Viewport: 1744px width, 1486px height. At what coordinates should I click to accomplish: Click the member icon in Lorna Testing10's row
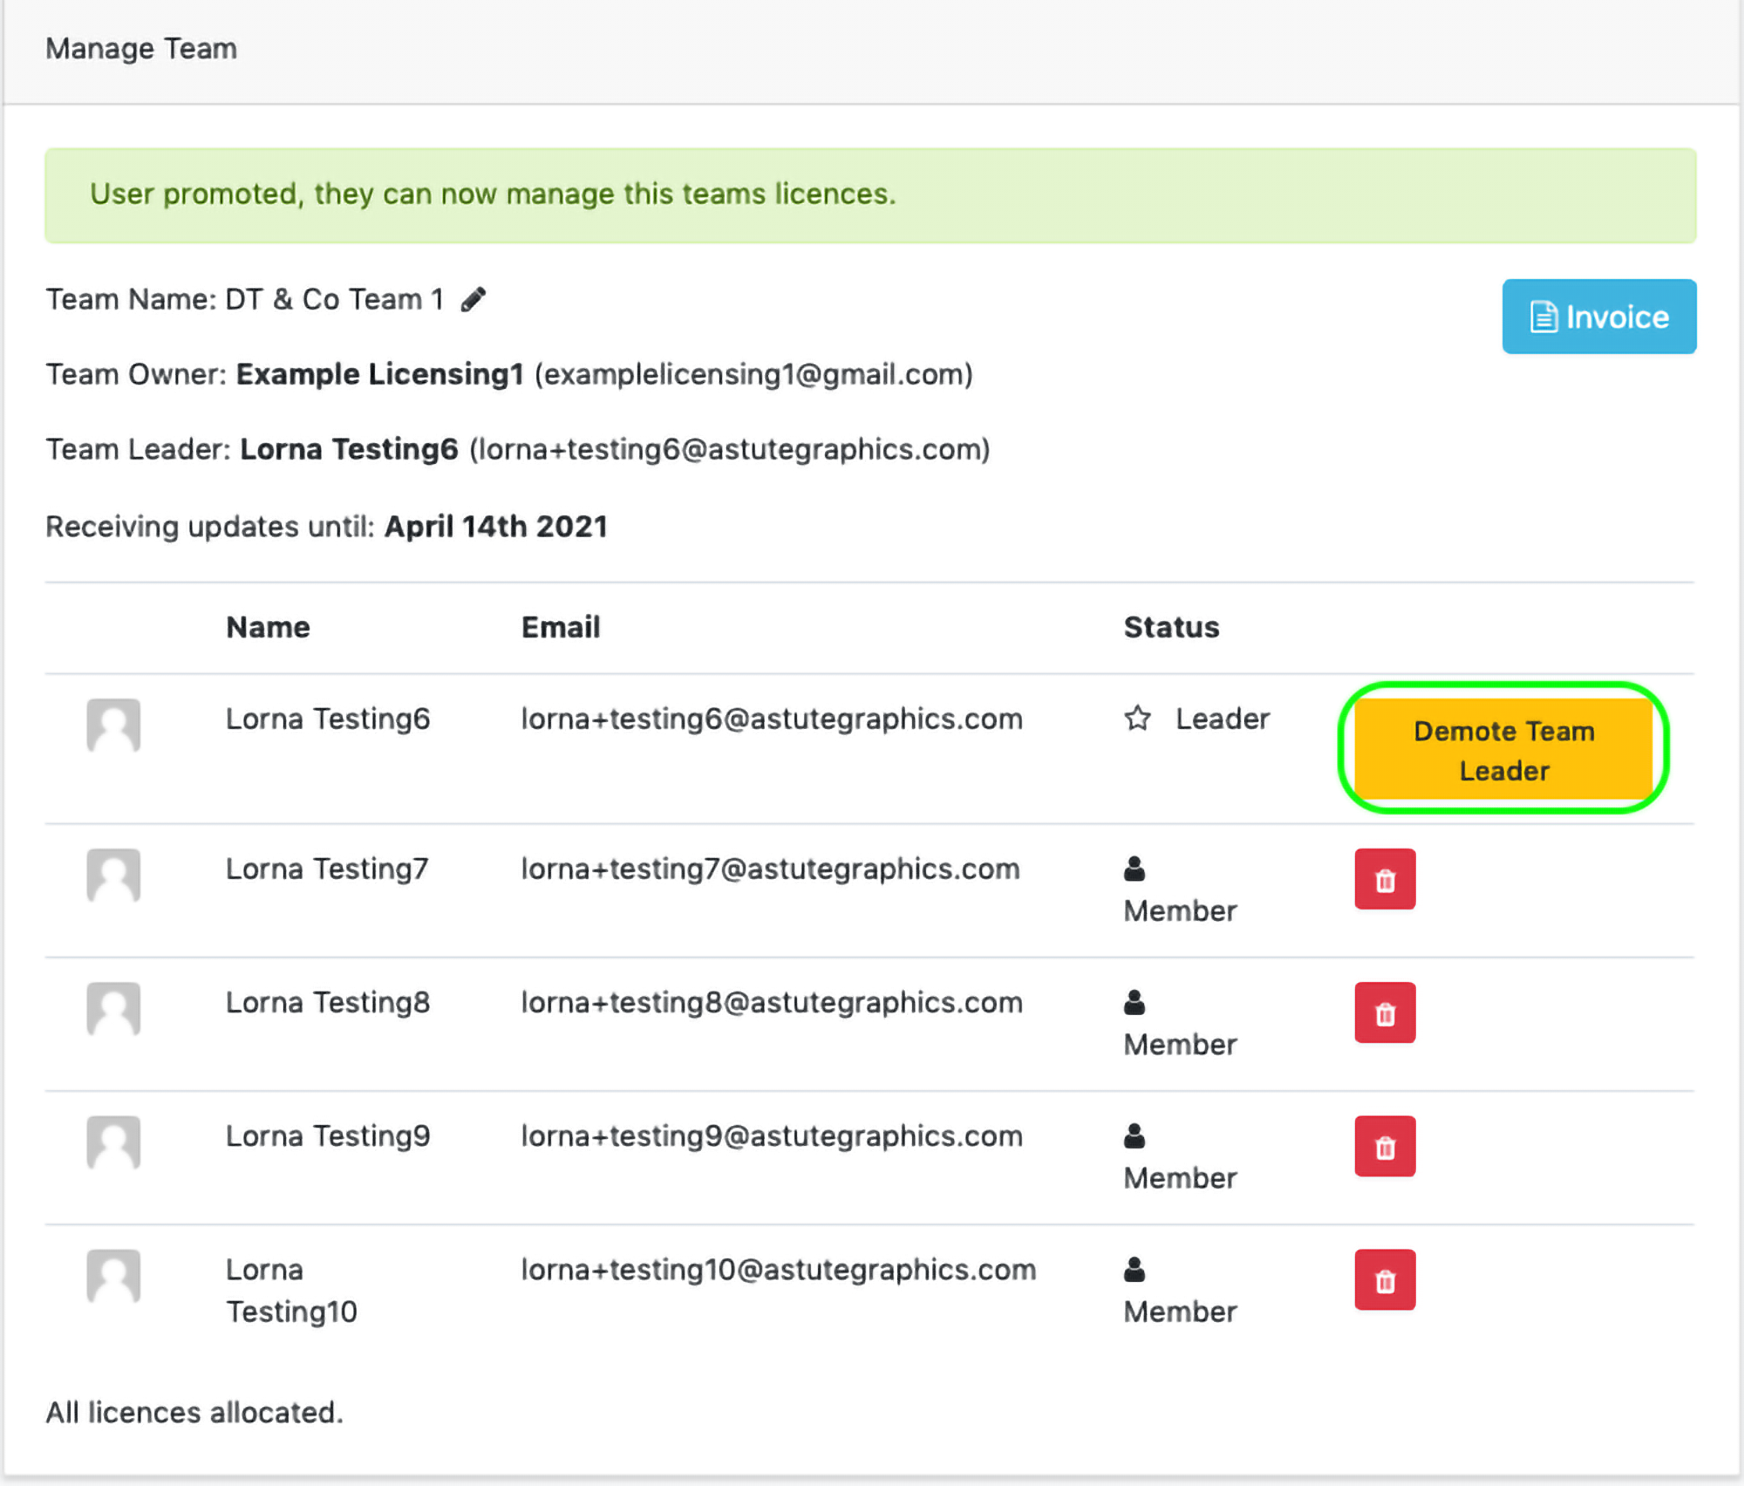(x=1134, y=1270)
